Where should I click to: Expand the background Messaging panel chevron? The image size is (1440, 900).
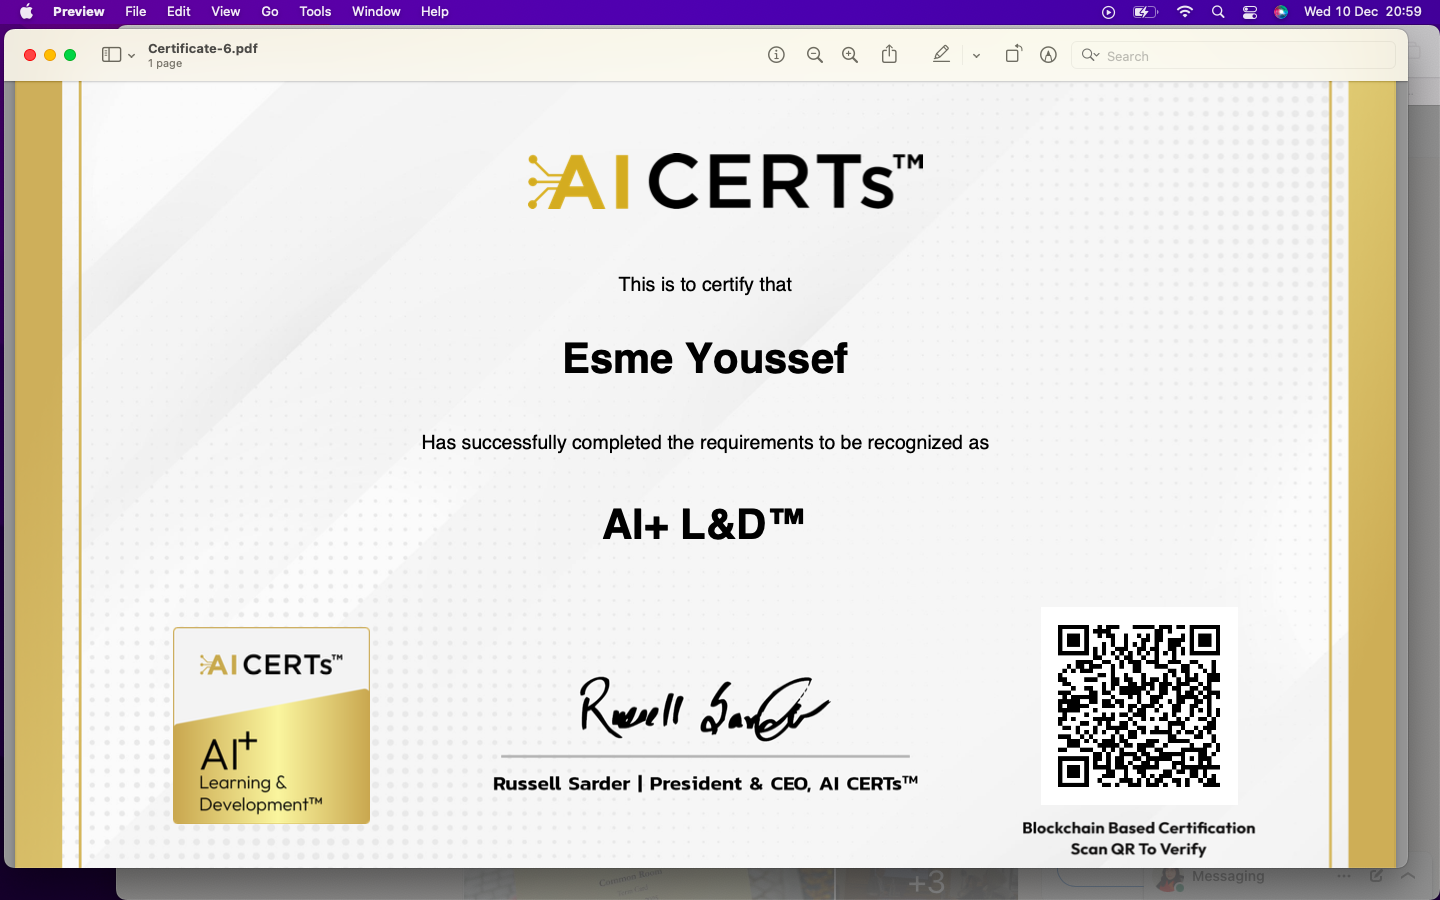[x=1408, y=876]
